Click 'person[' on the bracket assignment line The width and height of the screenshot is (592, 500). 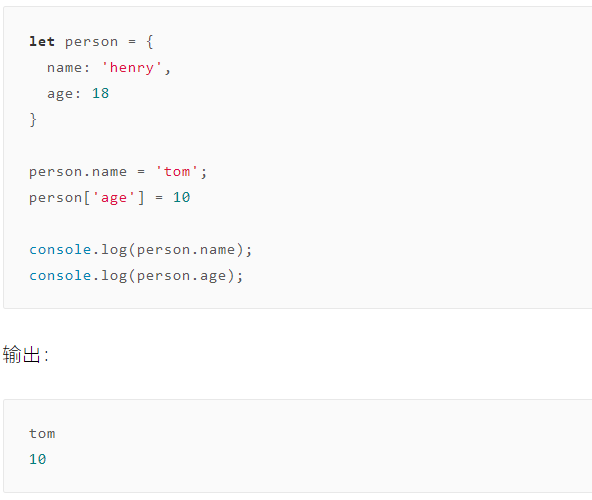60,198
